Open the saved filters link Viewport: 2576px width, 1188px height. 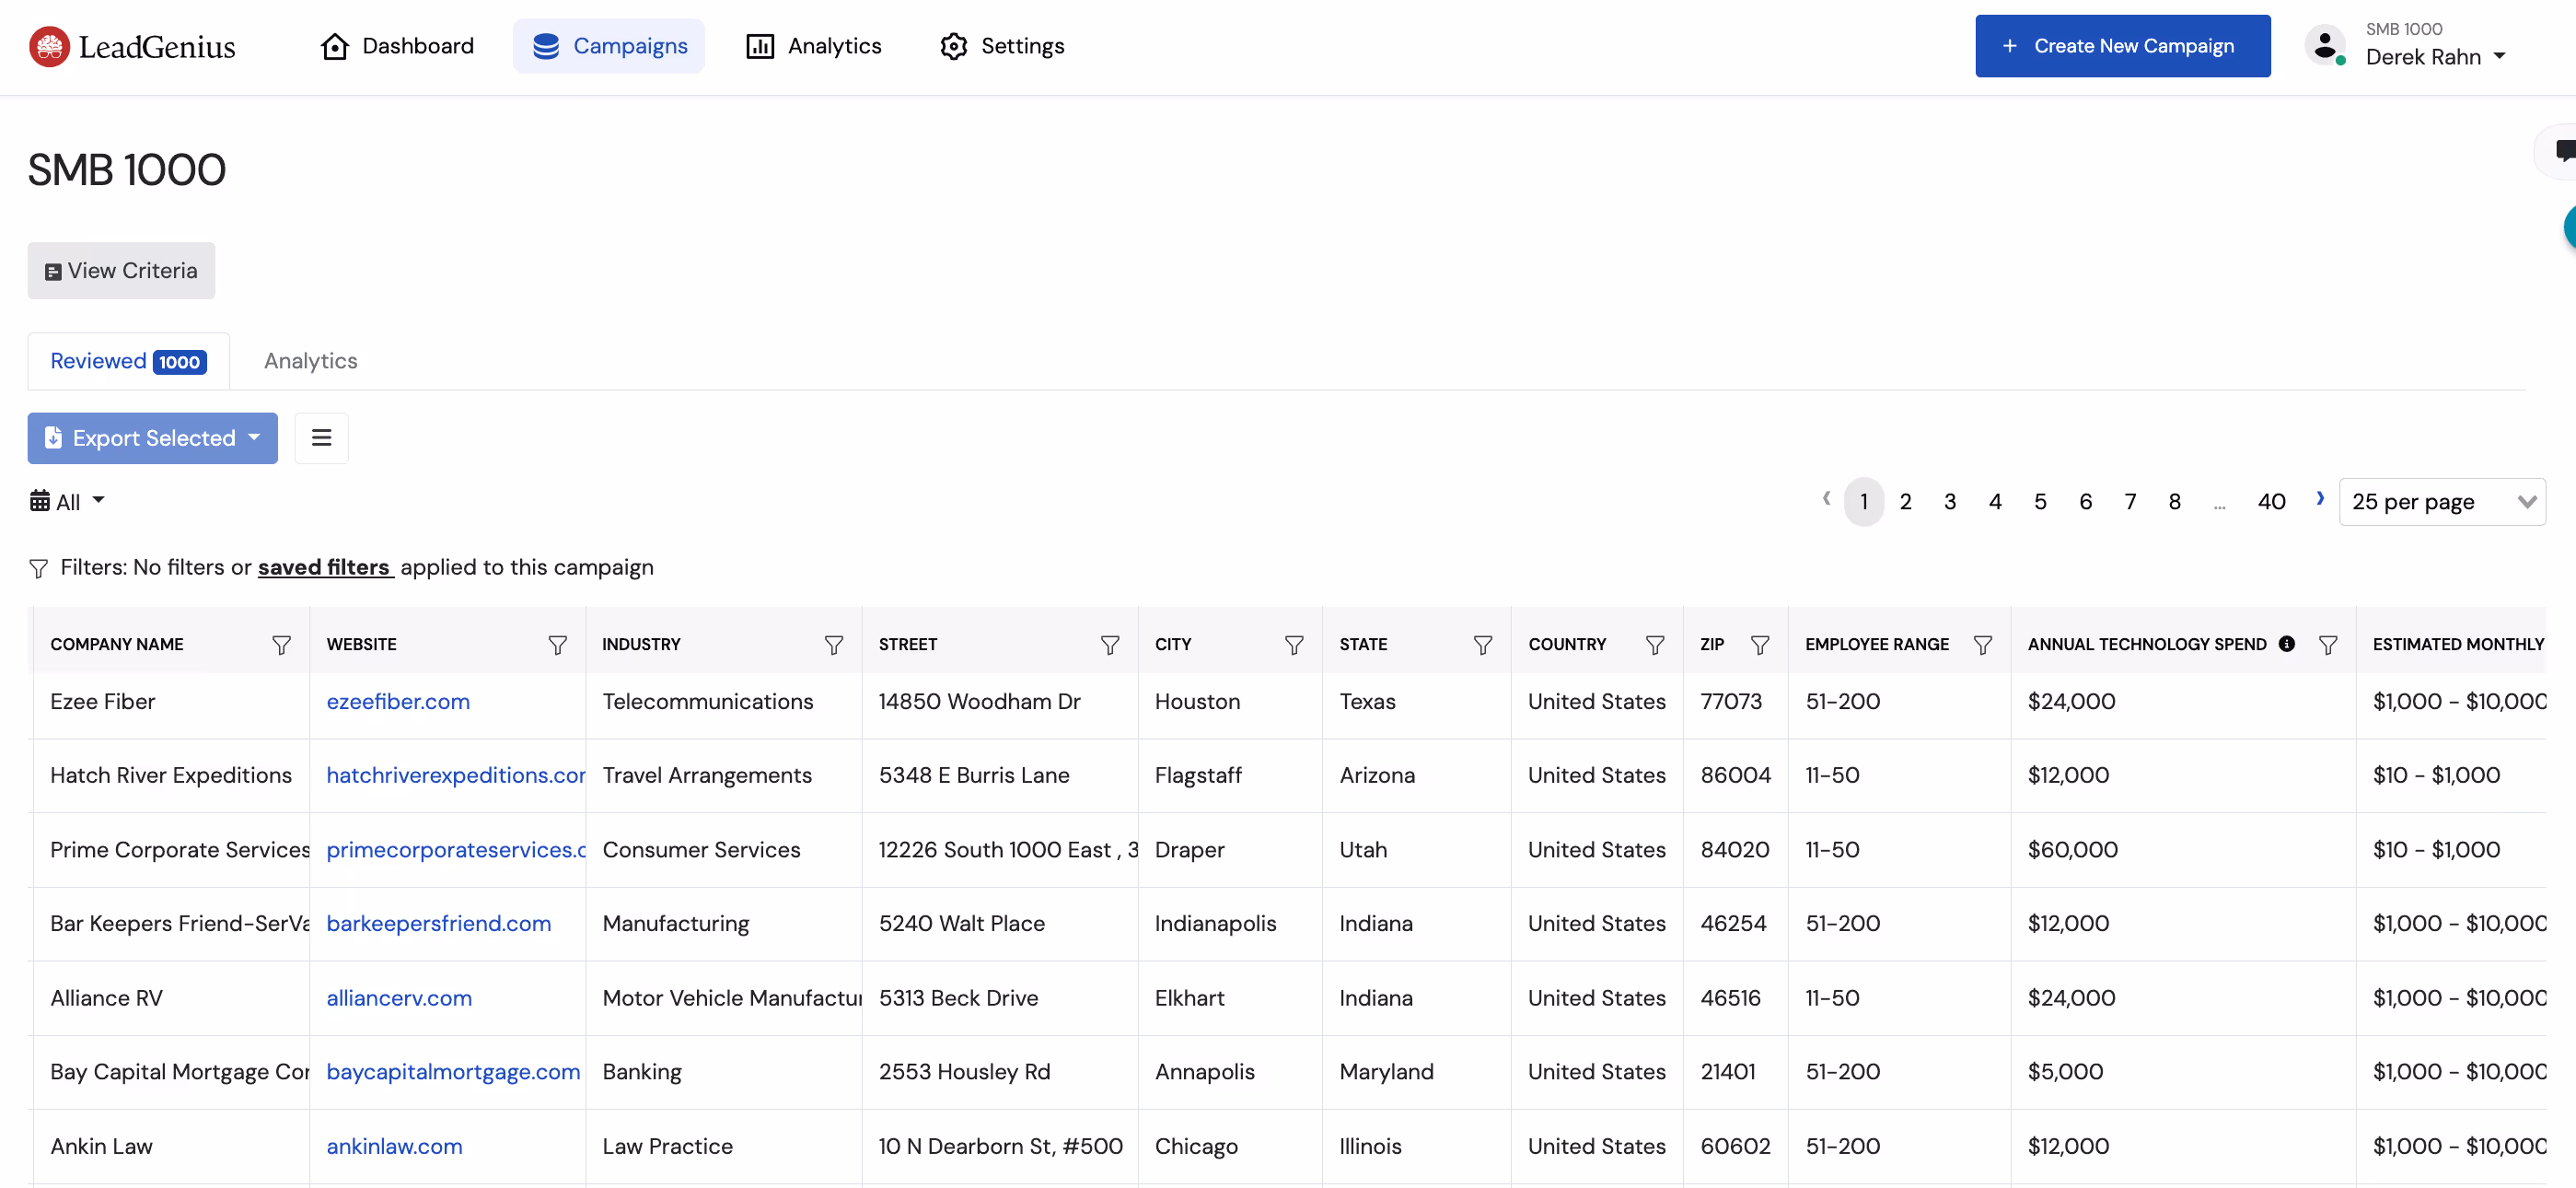[324, 567]
